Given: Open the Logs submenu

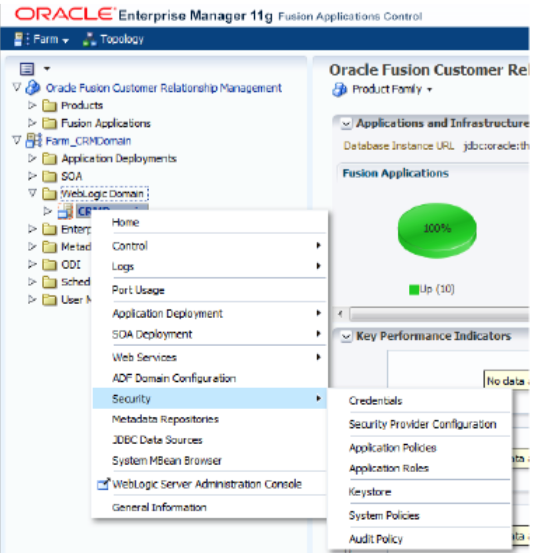Looking at the screenshot, I should point(210,267).
